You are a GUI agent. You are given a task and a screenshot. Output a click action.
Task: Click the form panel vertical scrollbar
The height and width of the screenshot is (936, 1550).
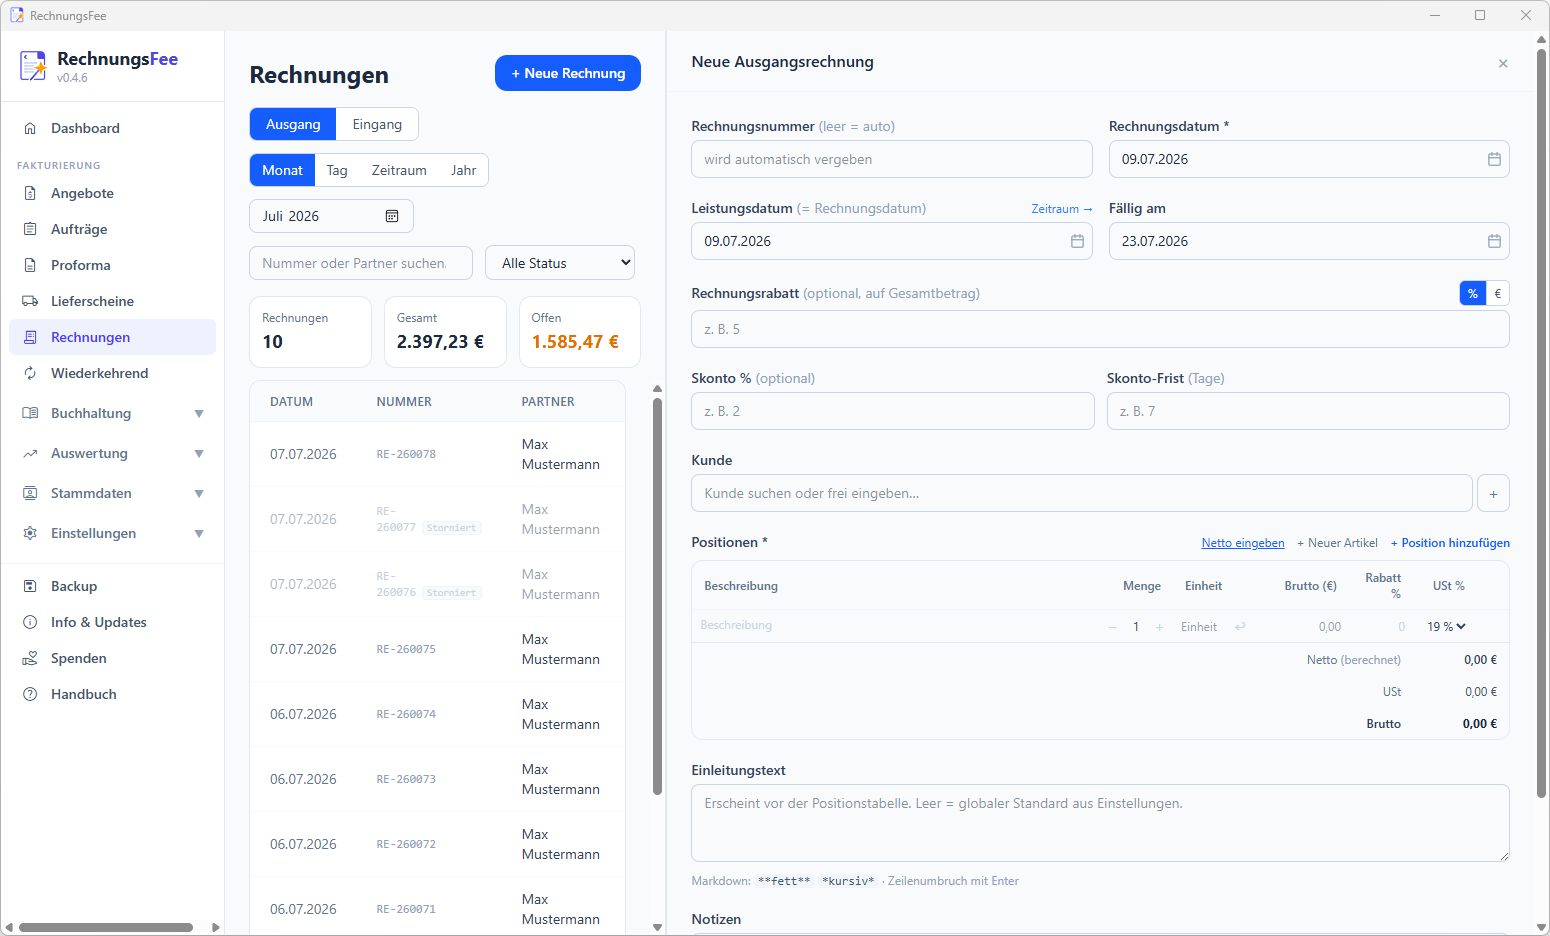click(x=1542, y=422)
